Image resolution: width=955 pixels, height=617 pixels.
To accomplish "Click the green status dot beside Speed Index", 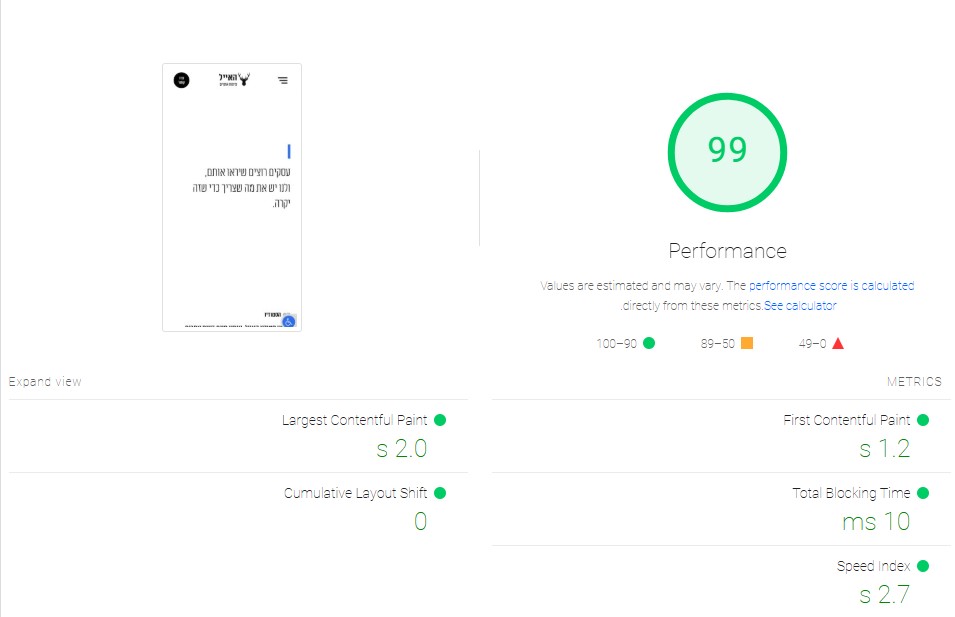I will coord(926,565).
